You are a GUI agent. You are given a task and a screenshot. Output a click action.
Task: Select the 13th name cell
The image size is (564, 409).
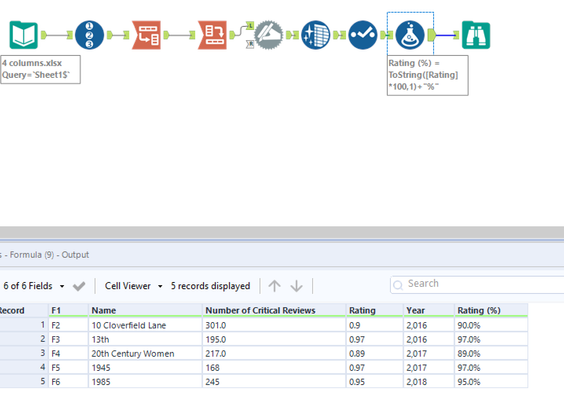point(145,339)
